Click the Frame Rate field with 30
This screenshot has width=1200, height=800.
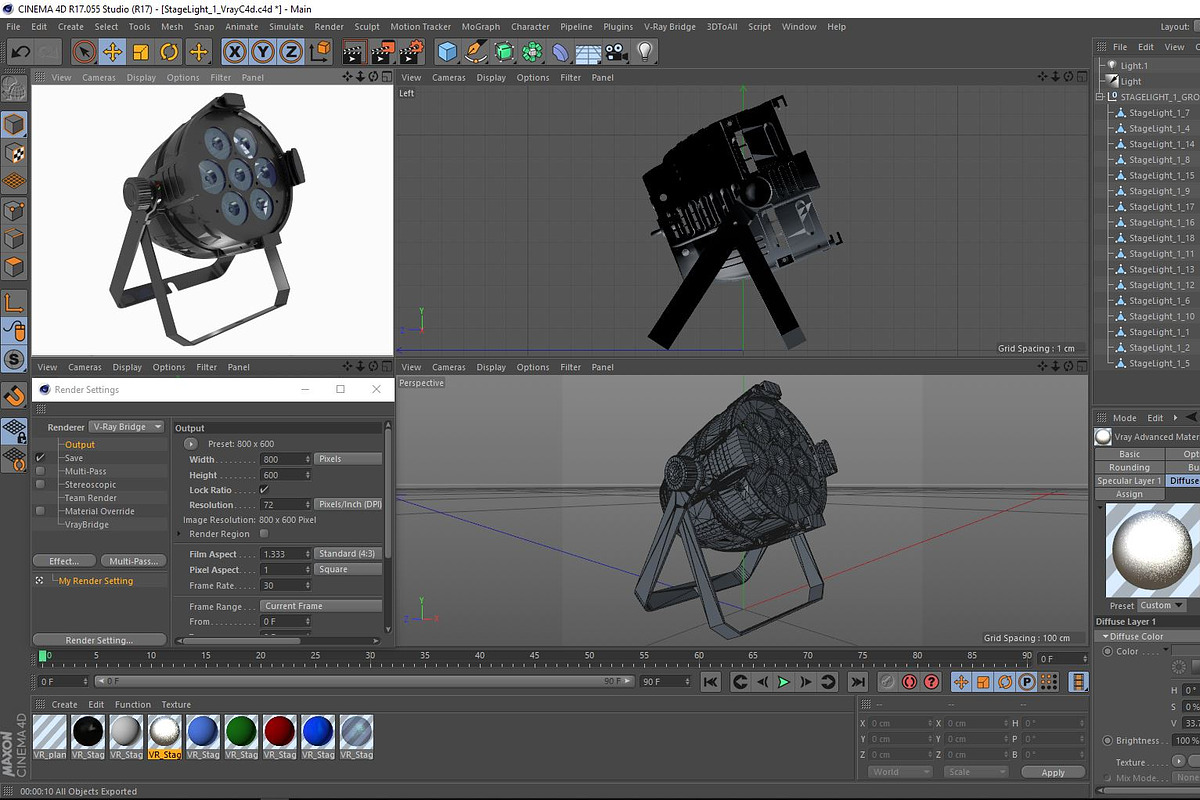pyautogui.click(x=286, y=585)
